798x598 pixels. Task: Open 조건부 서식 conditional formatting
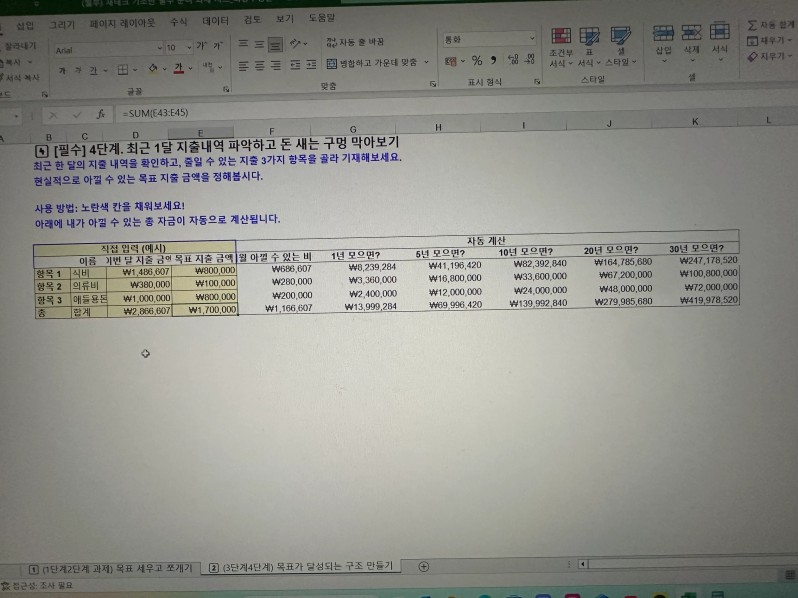pos(561,48)
